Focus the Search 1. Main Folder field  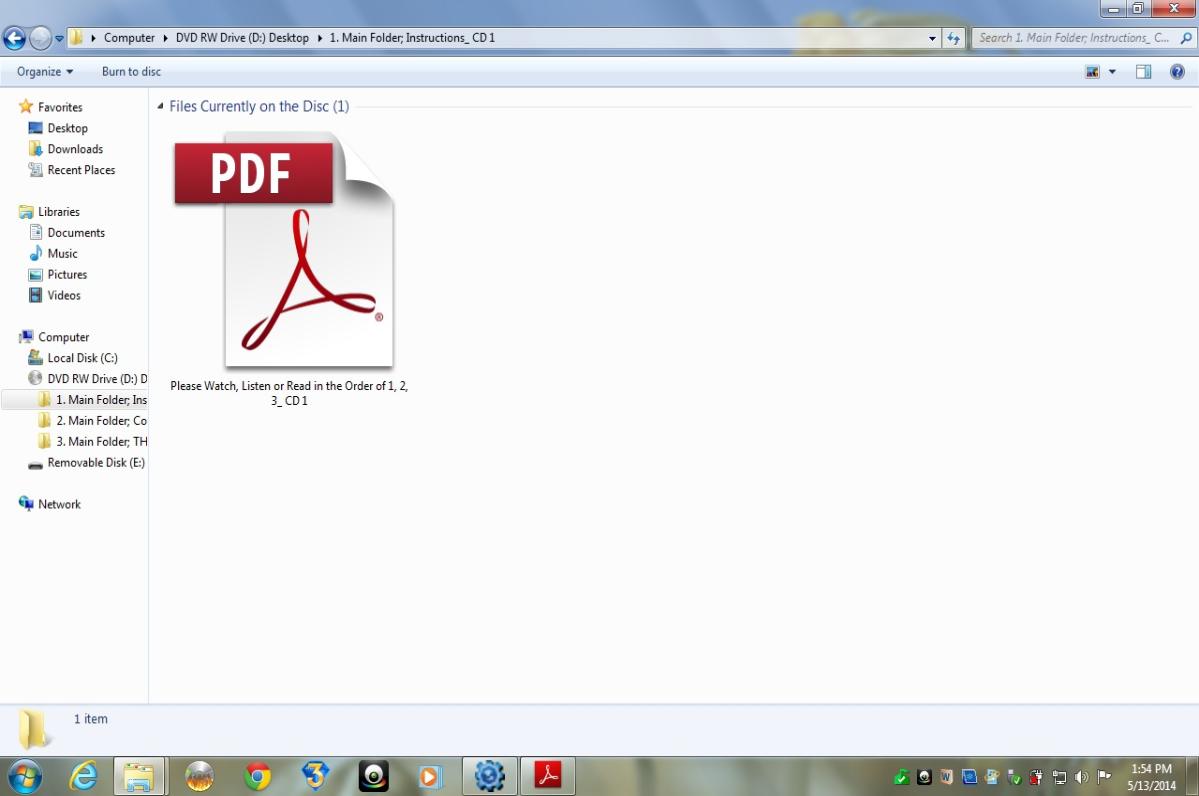tap(1083, 37)
